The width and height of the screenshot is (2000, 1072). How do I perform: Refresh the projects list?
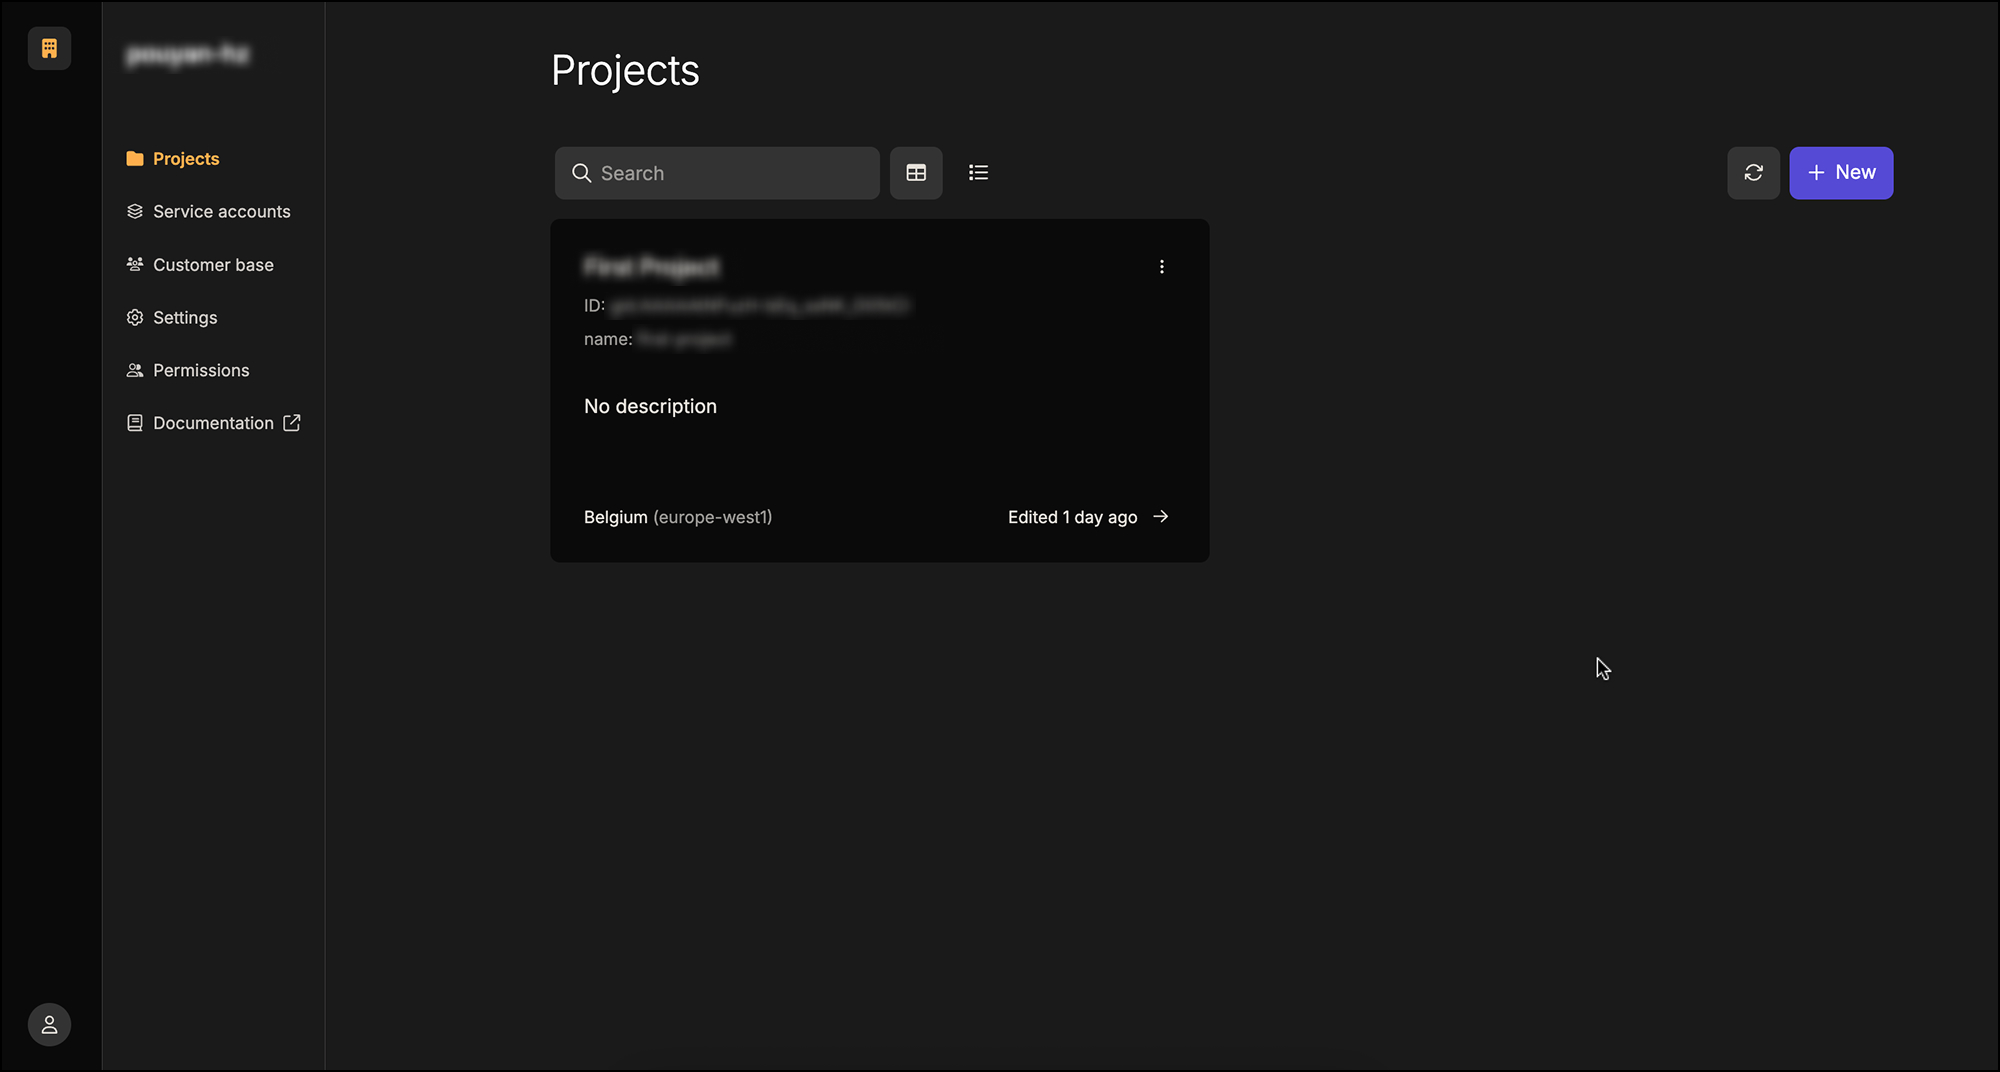[x=1753, y=172]
